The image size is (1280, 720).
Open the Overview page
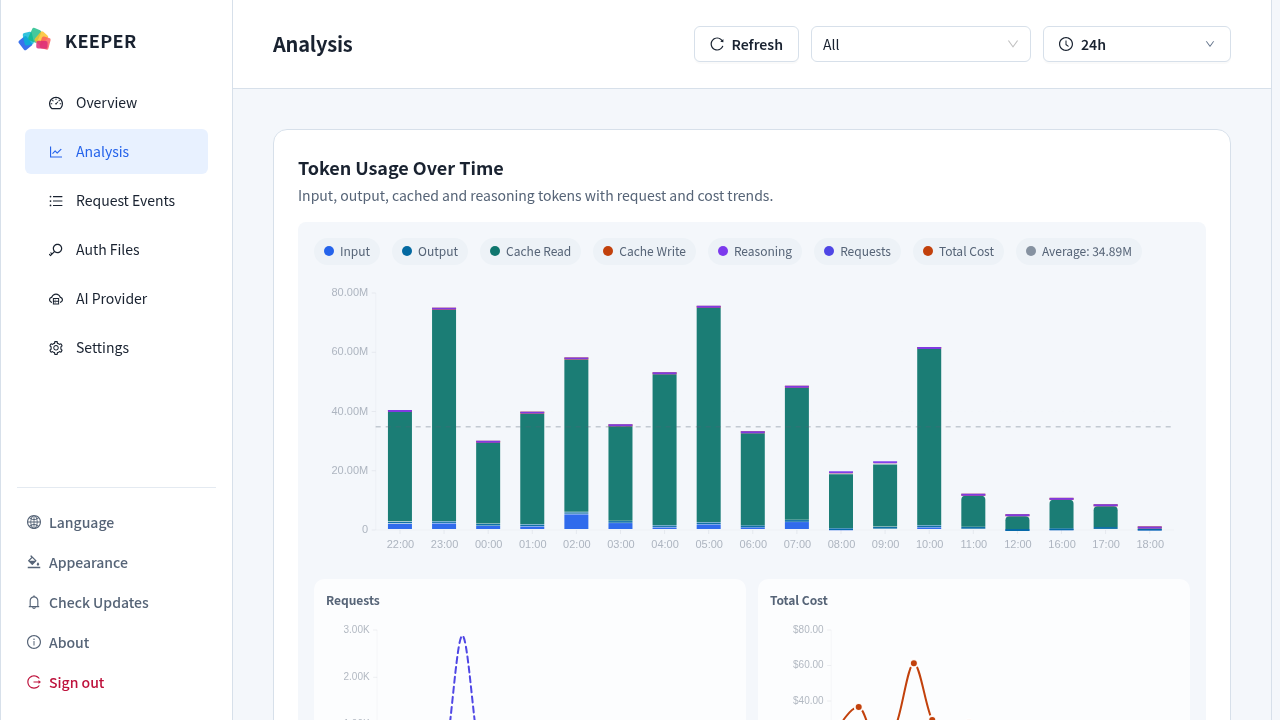(116, 103)
